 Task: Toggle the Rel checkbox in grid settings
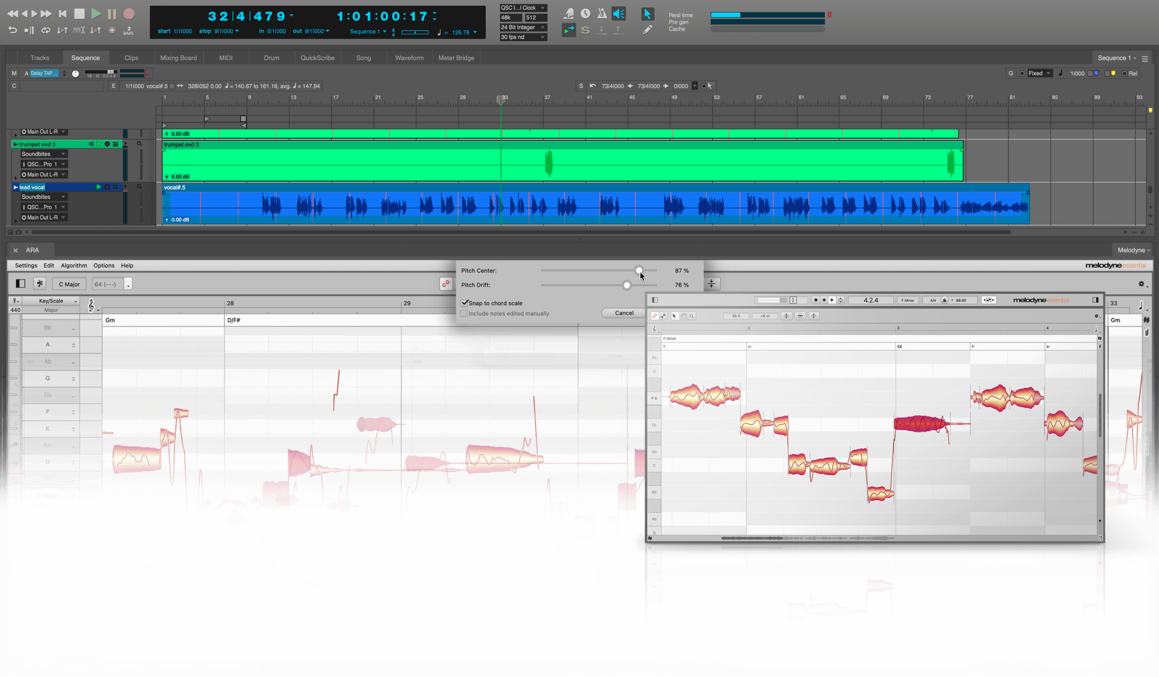pos(1125,73)
